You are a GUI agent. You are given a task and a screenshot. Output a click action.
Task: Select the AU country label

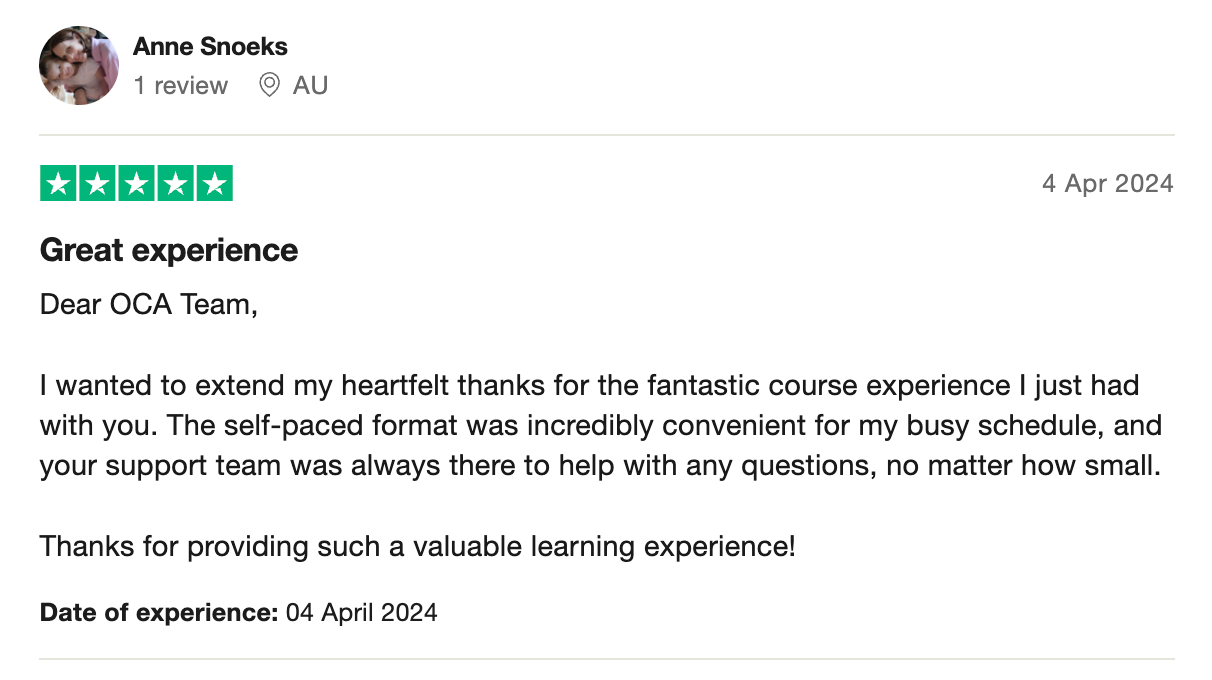click(310, 86)
